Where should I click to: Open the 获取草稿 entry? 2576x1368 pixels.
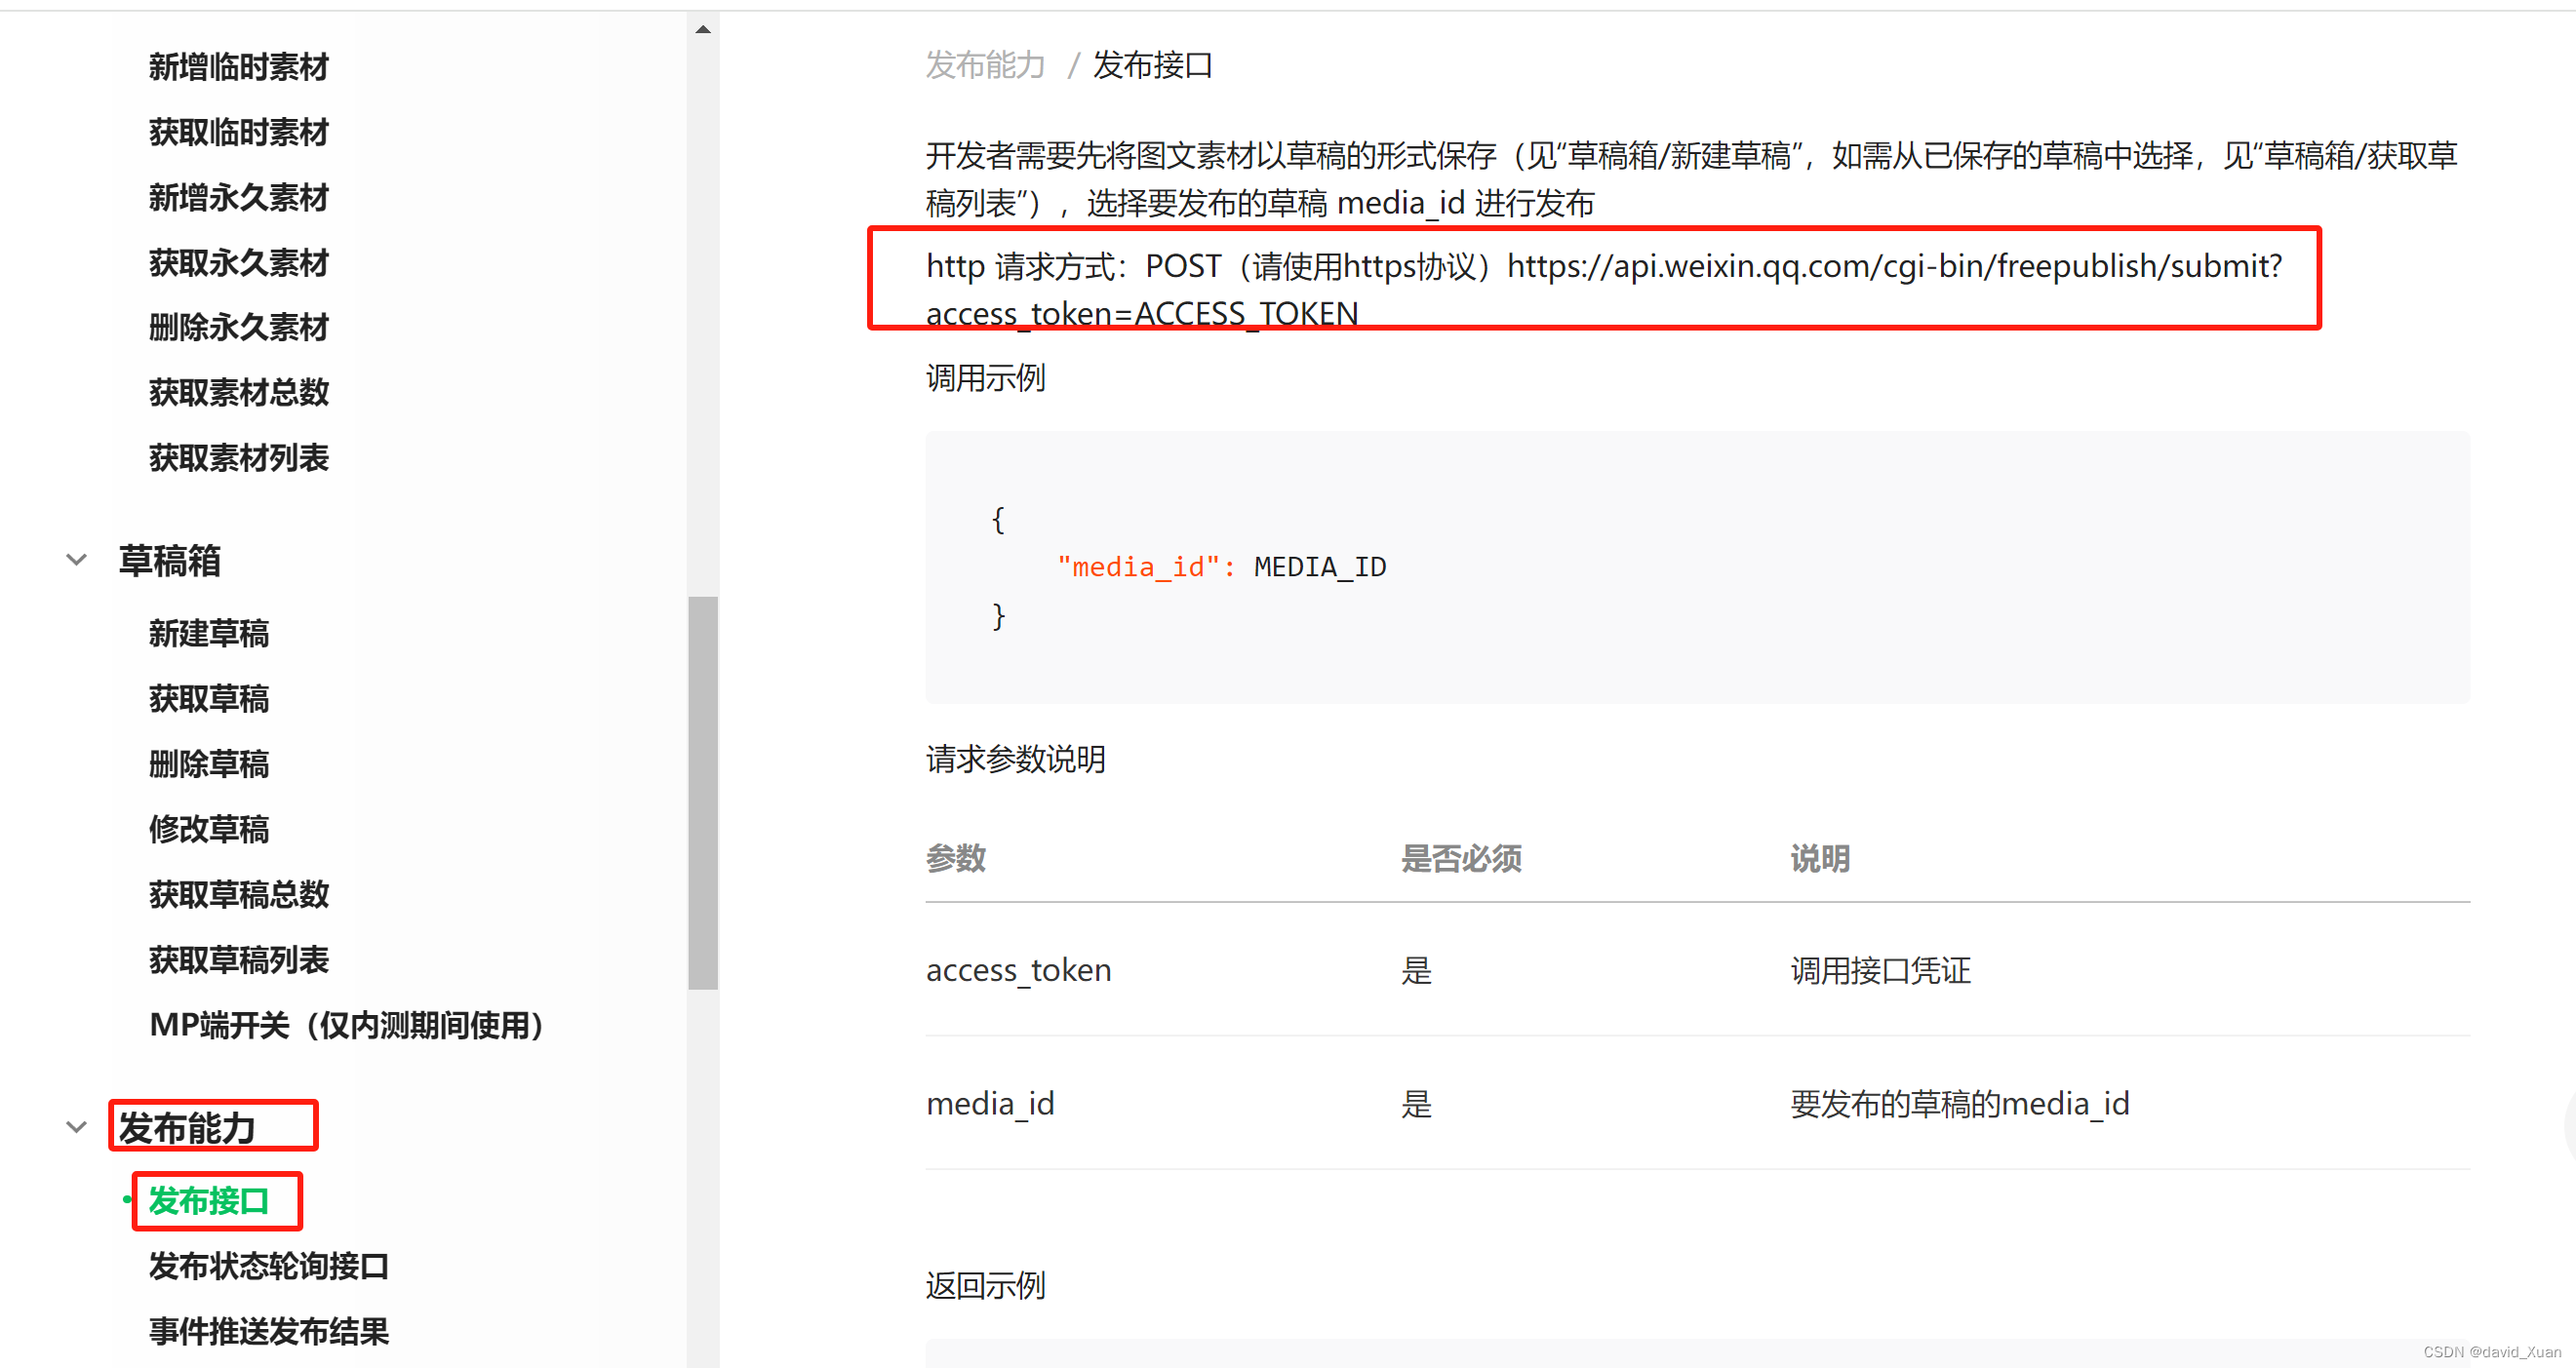pos(208,698)
